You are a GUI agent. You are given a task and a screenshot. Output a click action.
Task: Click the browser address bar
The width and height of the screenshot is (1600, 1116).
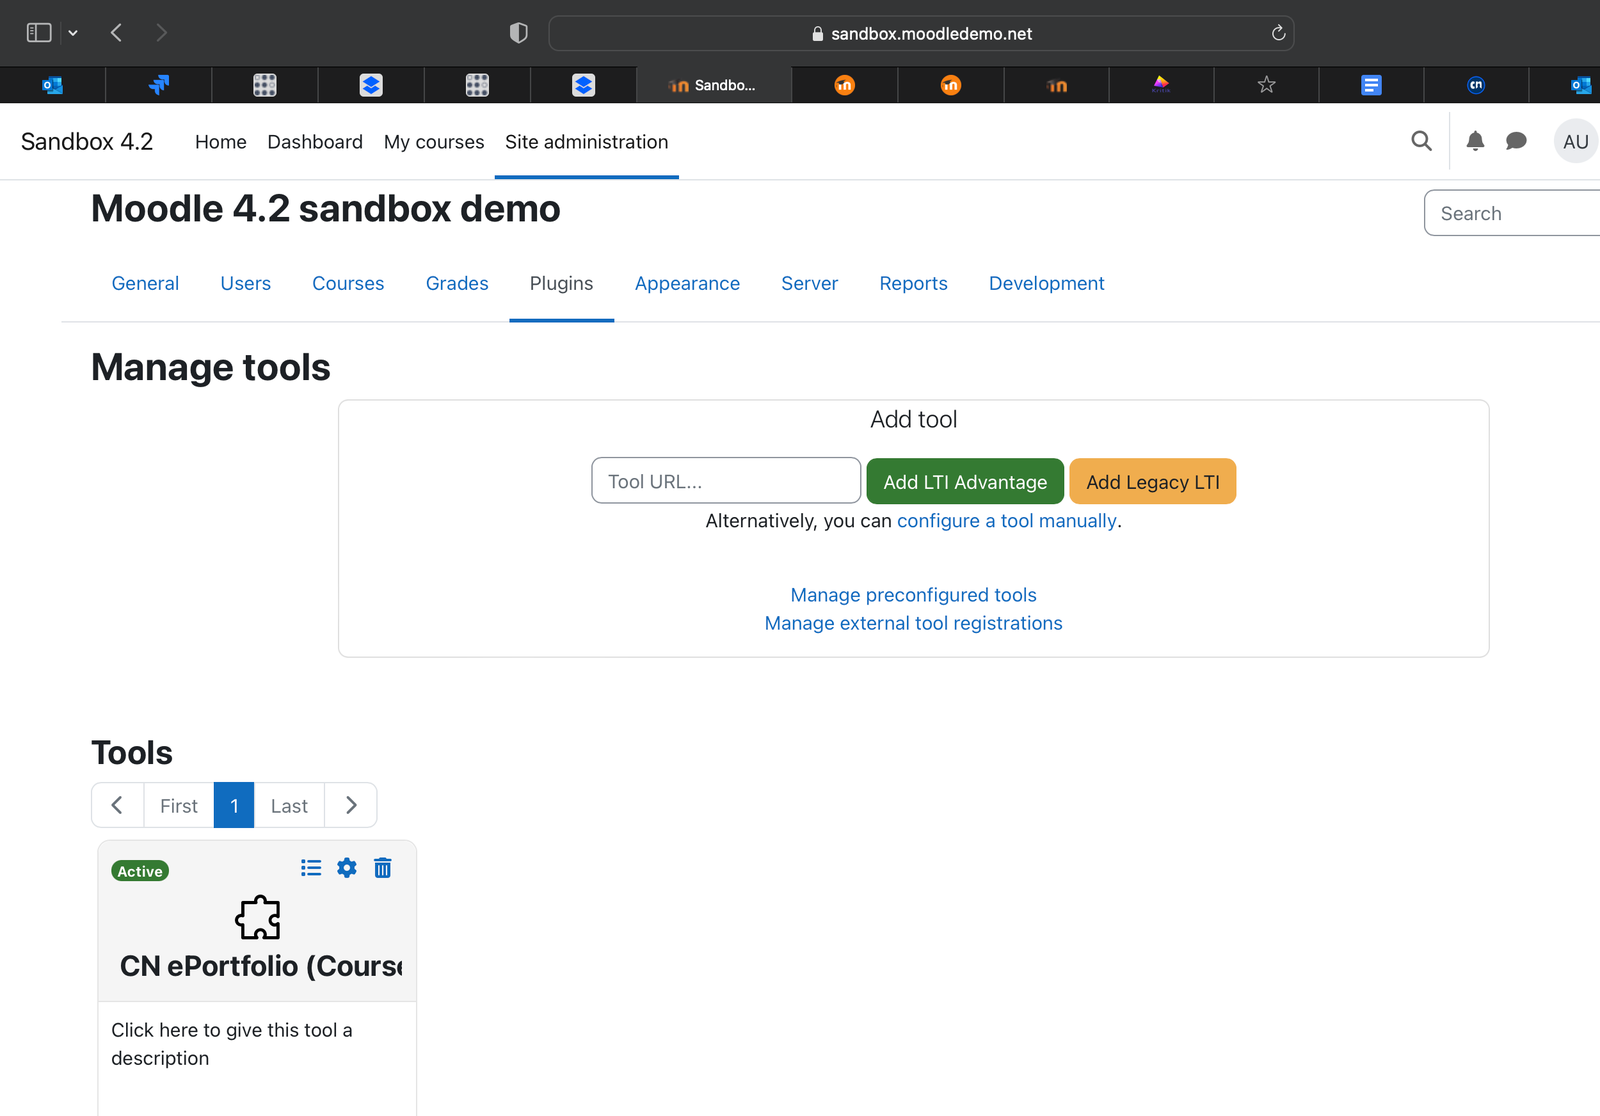pos(921,33)
